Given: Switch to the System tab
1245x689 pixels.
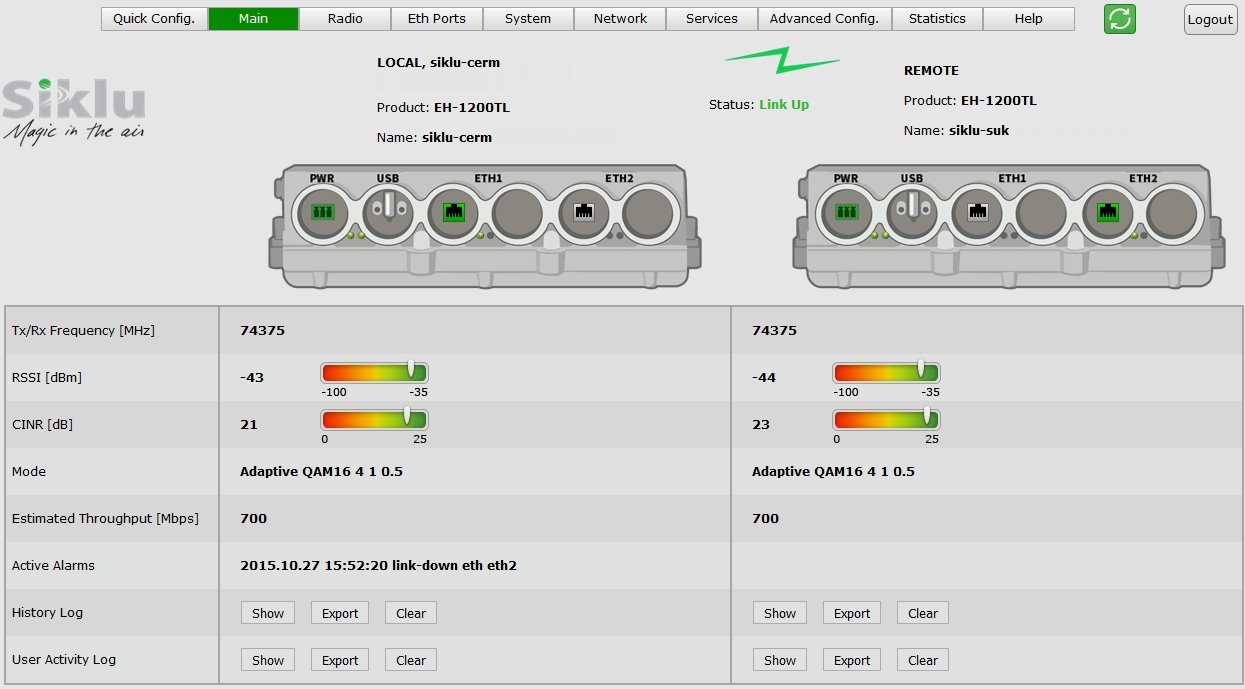Looking at the screenshot, I should (x=528, y=19).
